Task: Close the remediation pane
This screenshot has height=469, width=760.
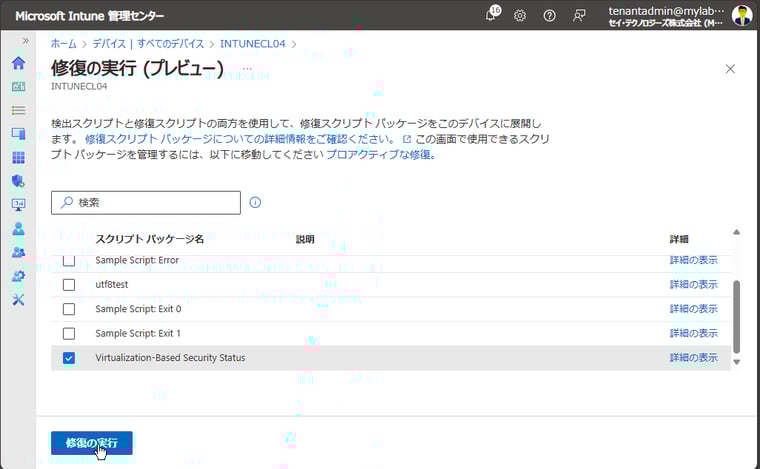Action: coord(730,69)
